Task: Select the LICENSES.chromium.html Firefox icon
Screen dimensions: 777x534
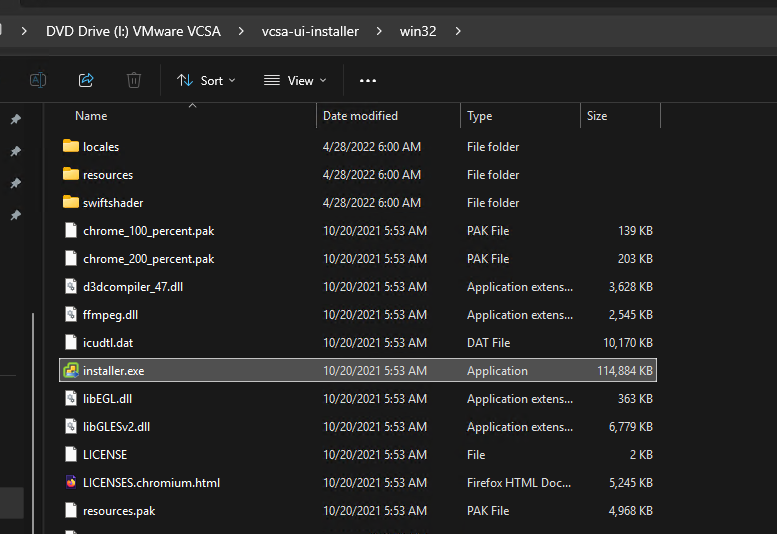Action: tap(70, 483)
